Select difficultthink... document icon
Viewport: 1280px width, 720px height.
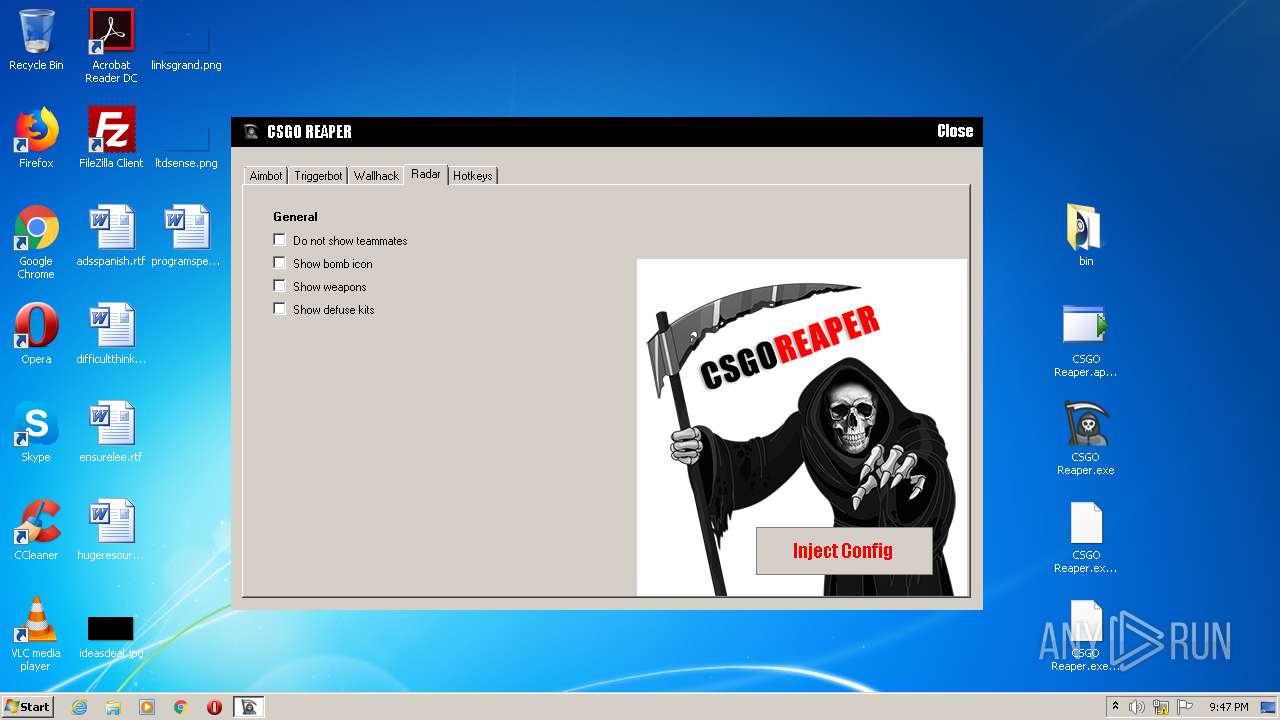pos(111,334)
